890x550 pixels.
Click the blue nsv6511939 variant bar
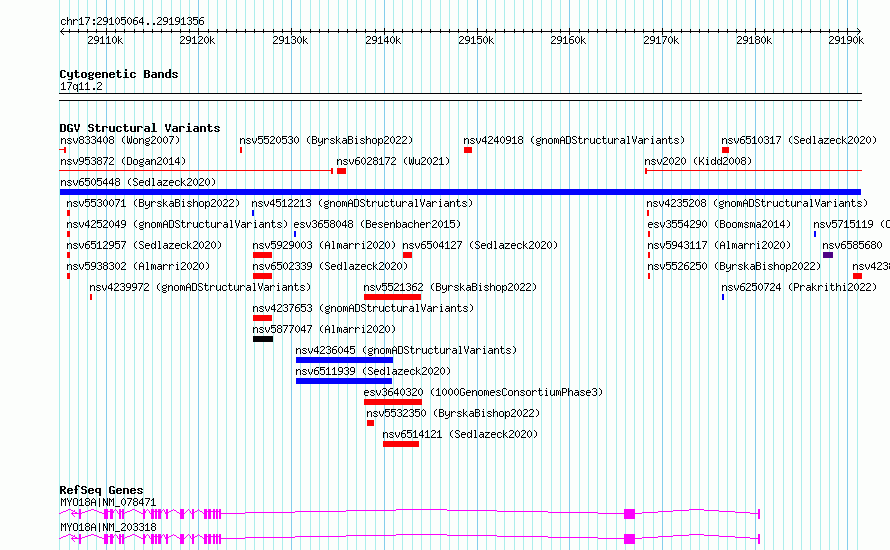point(343,381)
